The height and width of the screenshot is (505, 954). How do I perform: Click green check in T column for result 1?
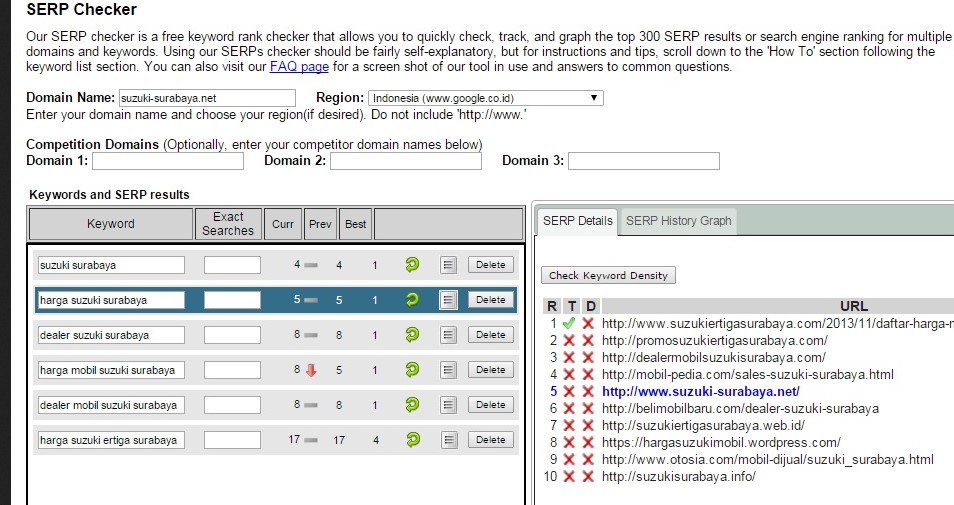coord(569,324)
